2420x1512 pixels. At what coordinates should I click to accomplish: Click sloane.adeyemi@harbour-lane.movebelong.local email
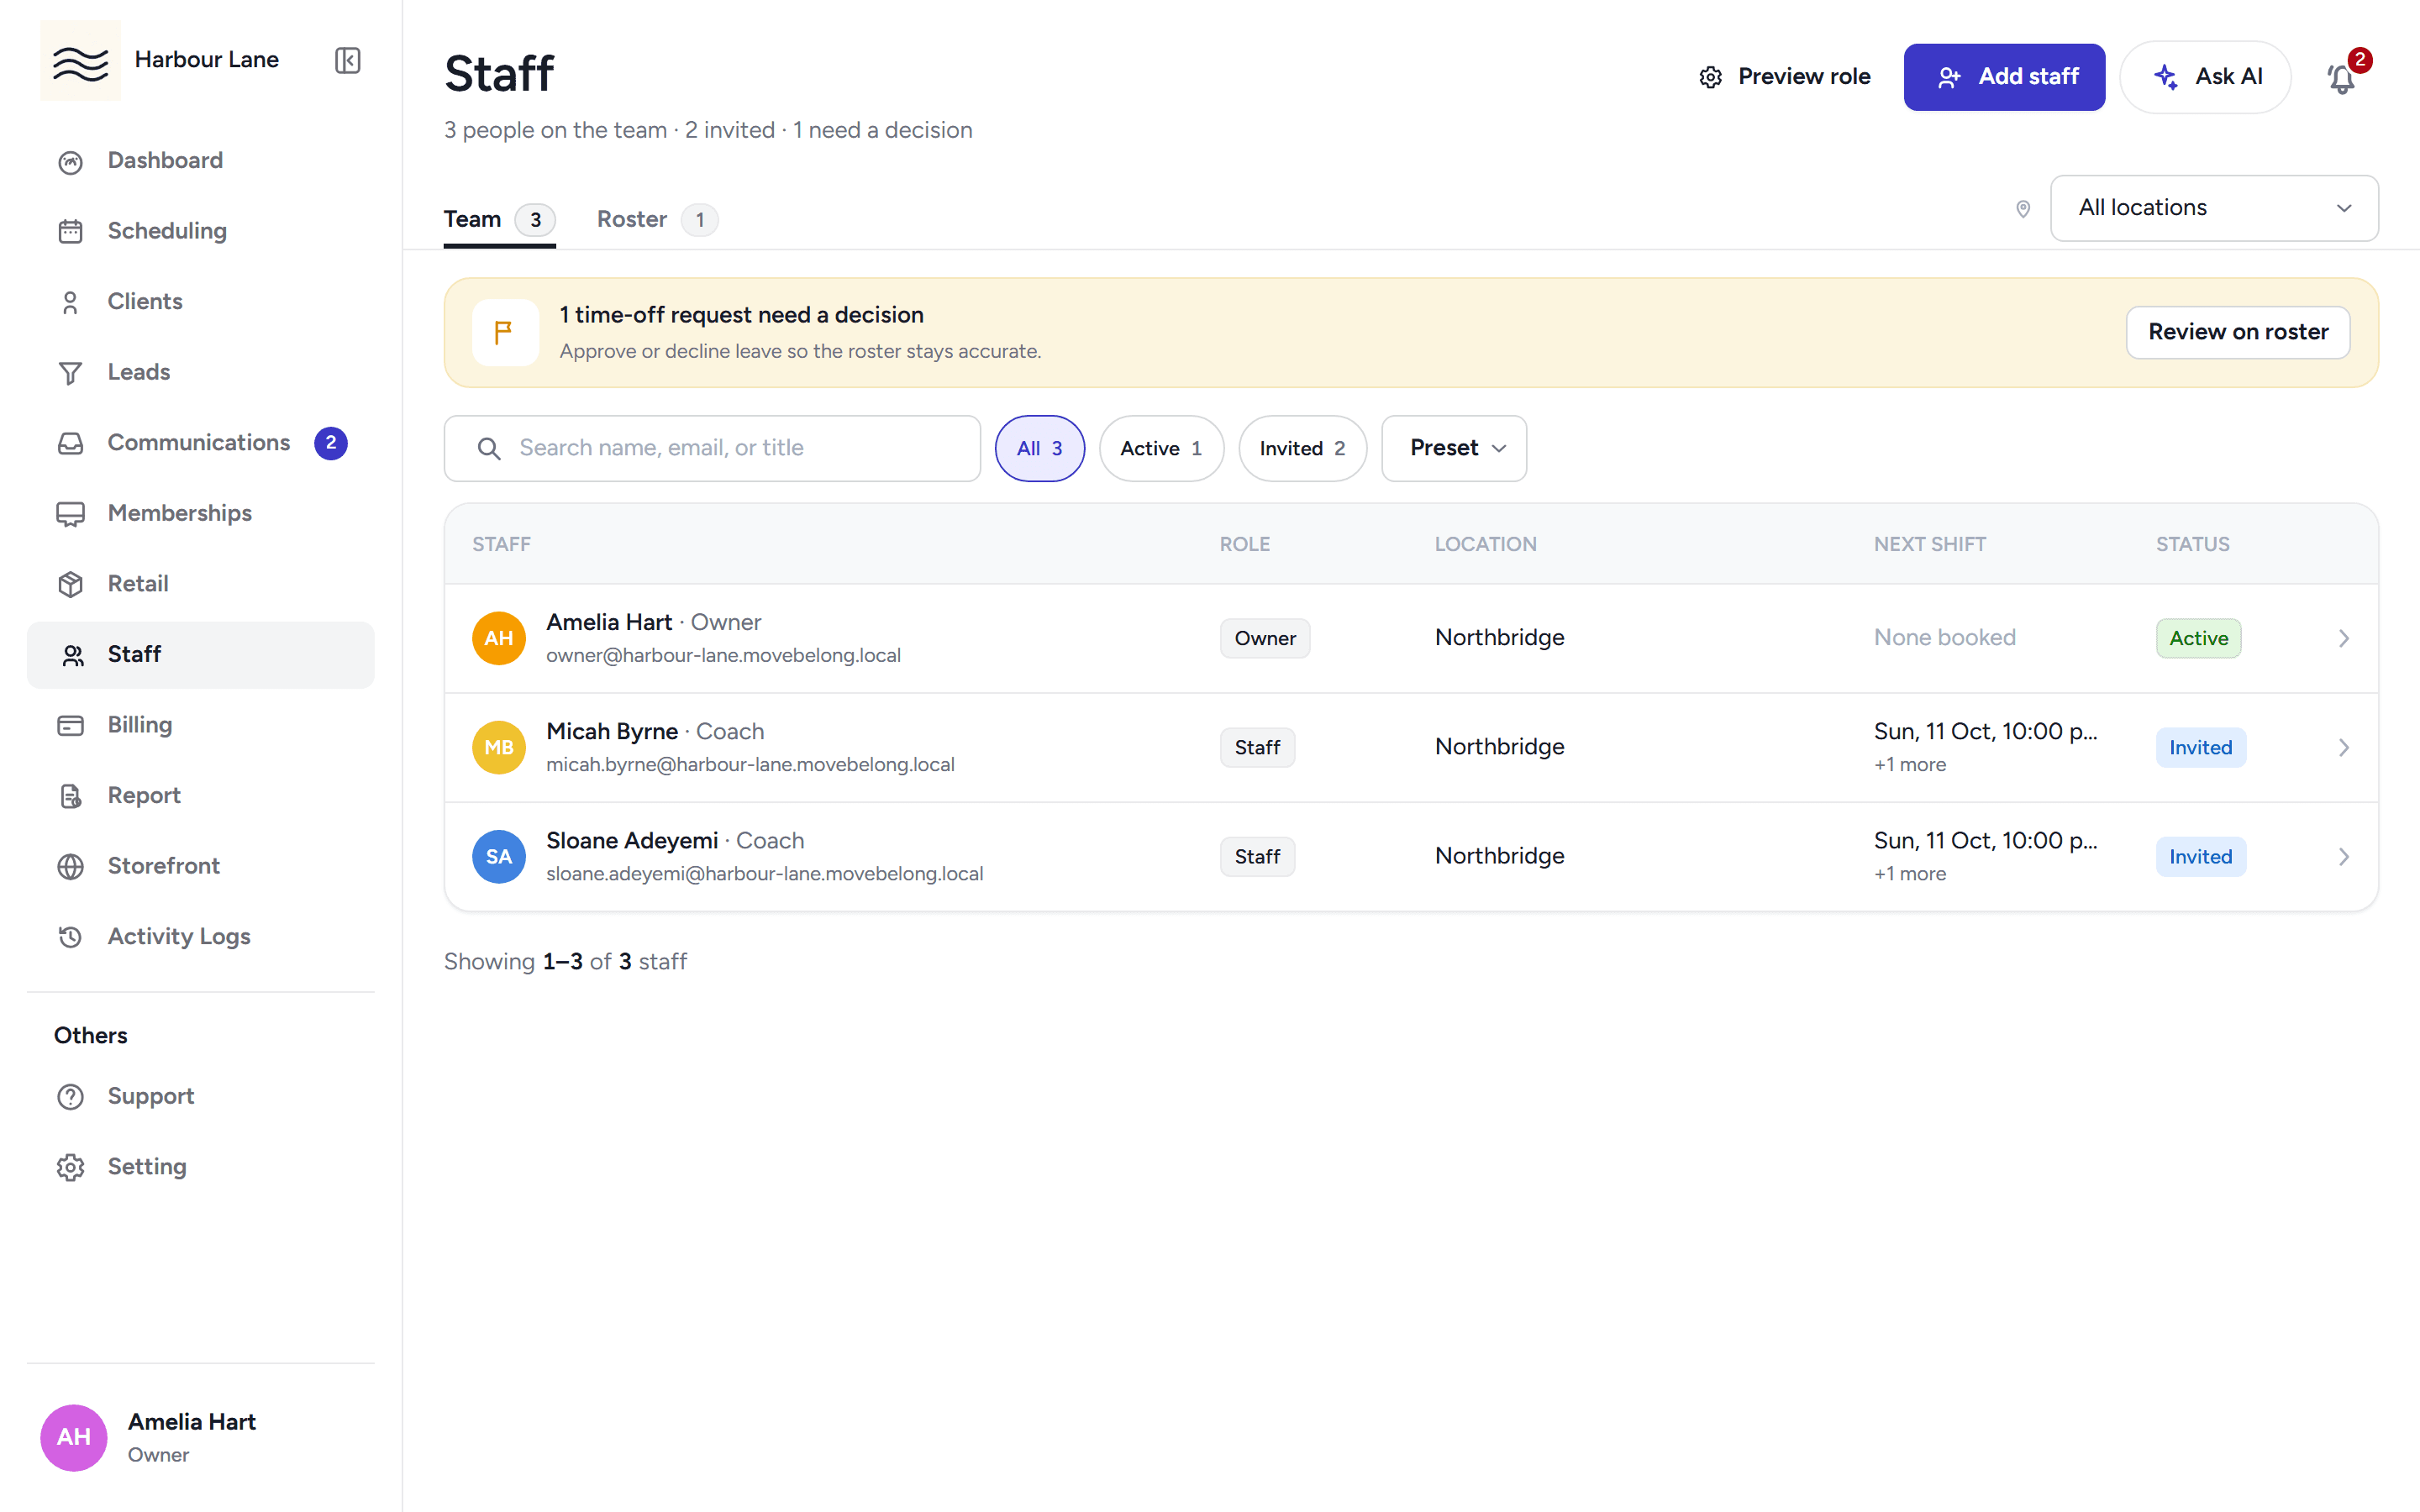[764, 873]
